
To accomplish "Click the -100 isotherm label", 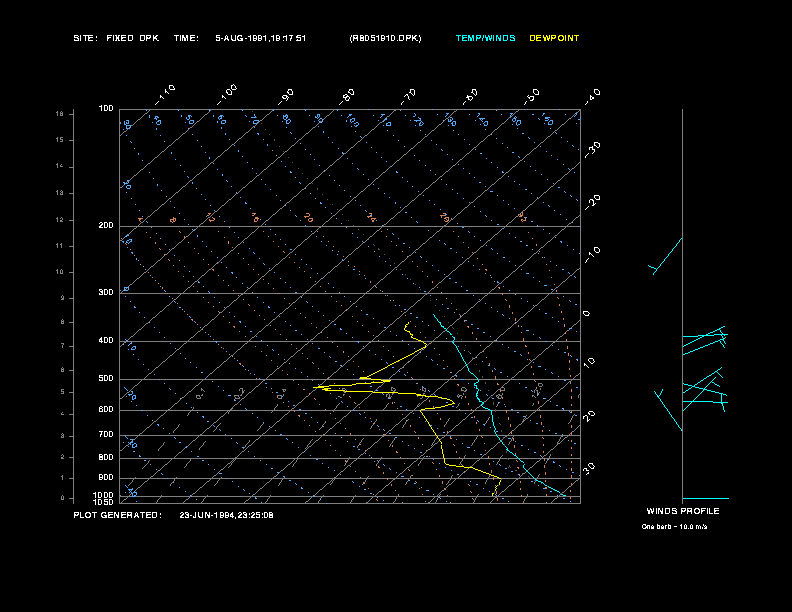I will tap(227, 94).
